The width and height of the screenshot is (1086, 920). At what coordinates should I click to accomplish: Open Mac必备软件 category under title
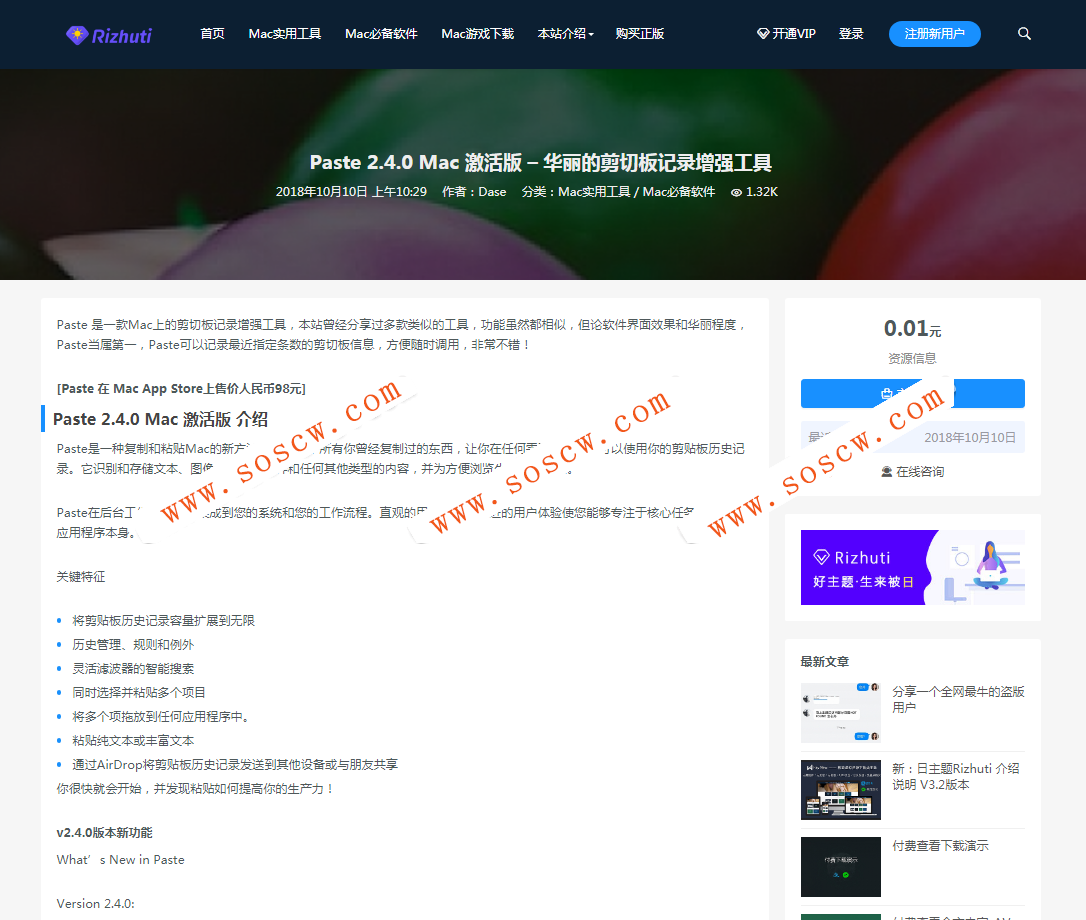coord(679,192)
